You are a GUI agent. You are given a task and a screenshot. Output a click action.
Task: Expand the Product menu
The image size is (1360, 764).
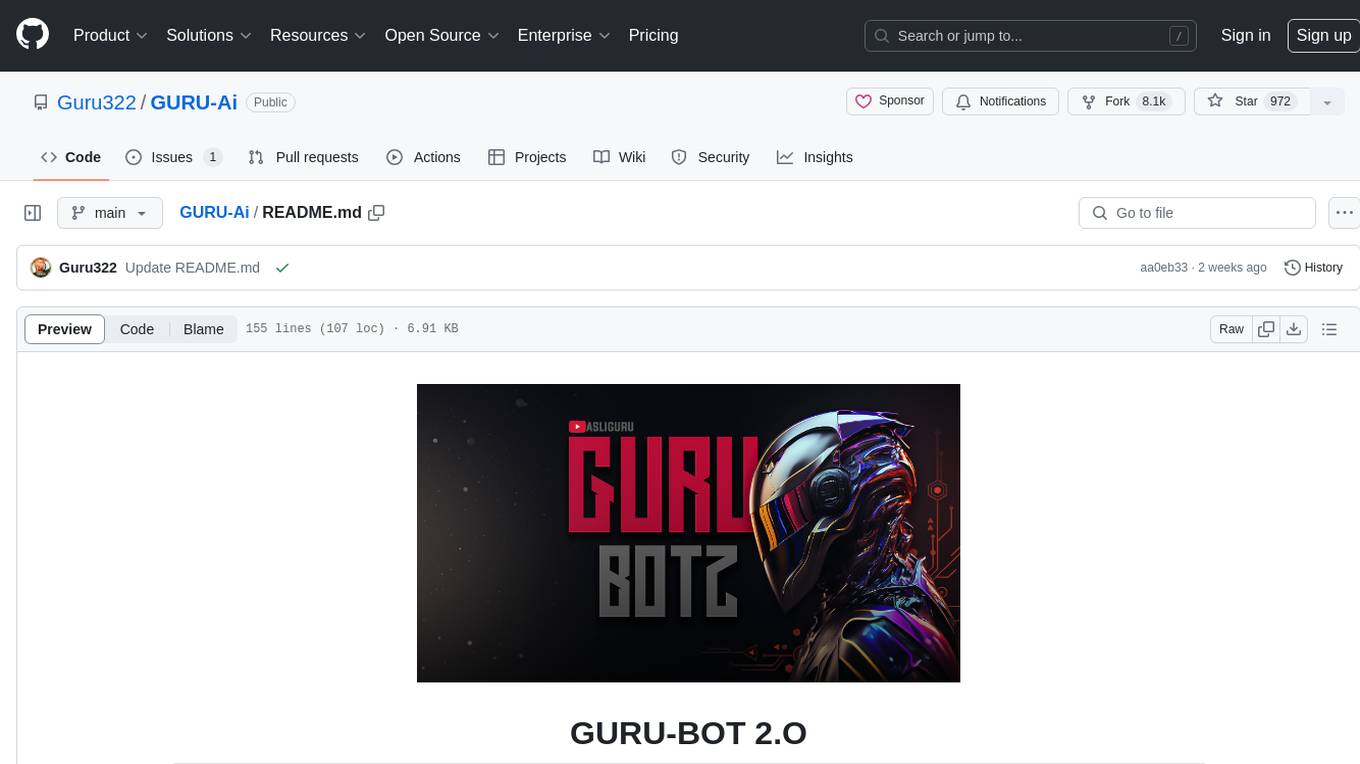110,35
